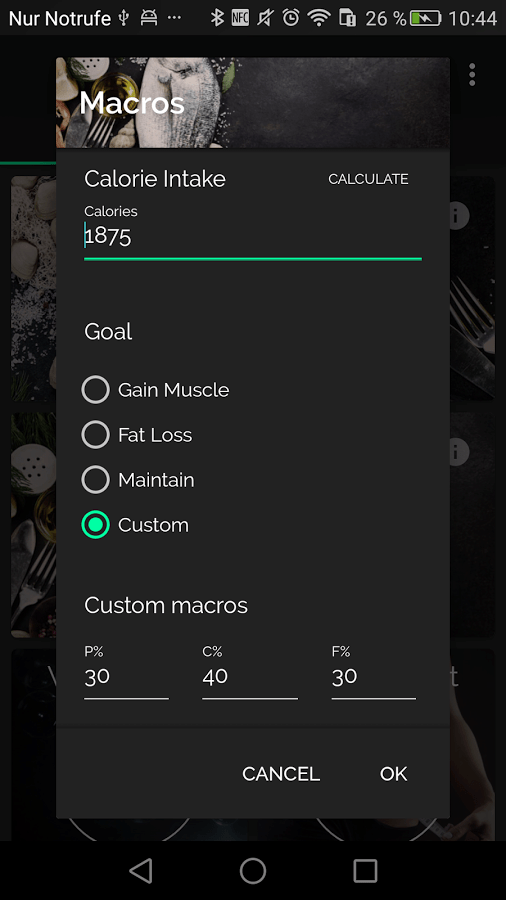This screenshot has width=506, height=900.
Task: Edit the P% protein percentage field
Action: (126, 678)
